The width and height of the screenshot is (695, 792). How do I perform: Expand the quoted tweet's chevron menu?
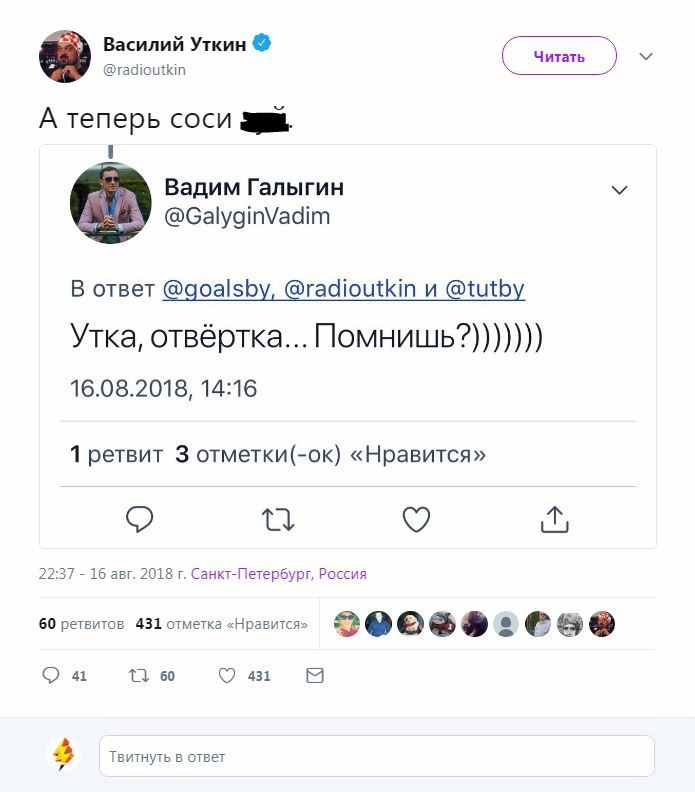[x=620, y=190]
